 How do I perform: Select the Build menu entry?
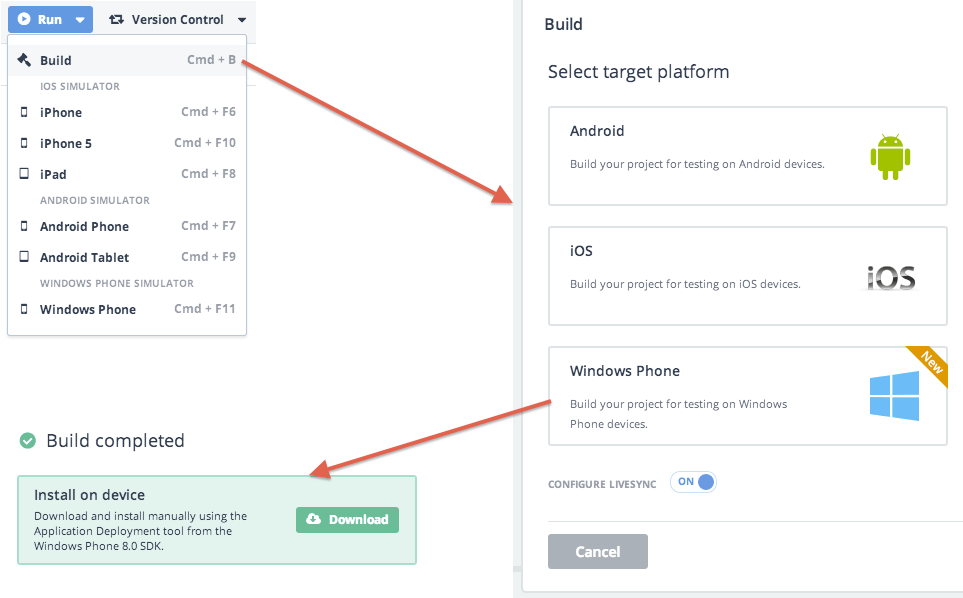point(127,60)
